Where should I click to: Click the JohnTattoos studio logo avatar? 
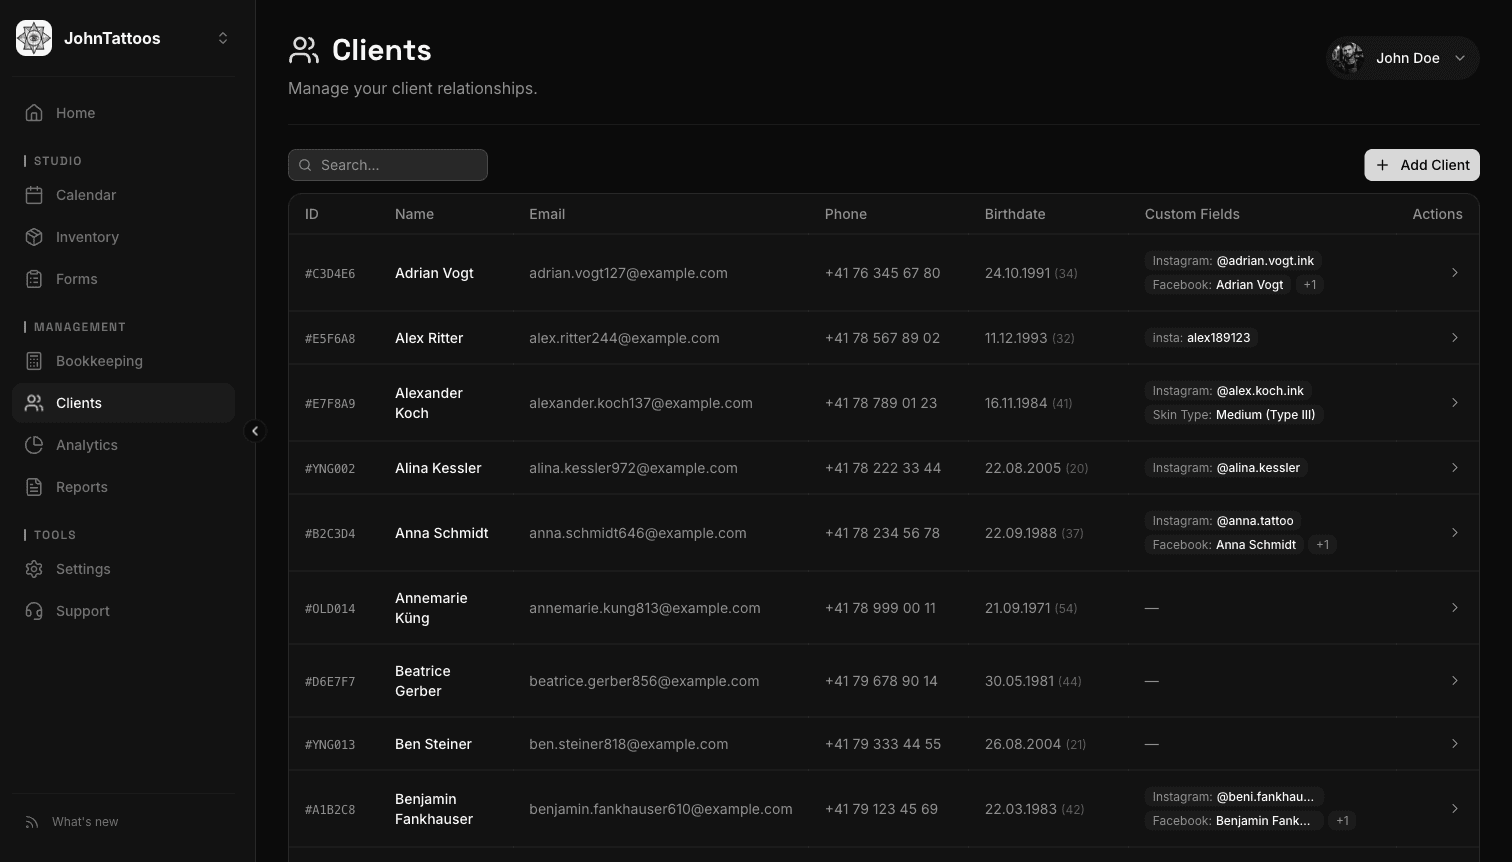[x=33, y=37]
